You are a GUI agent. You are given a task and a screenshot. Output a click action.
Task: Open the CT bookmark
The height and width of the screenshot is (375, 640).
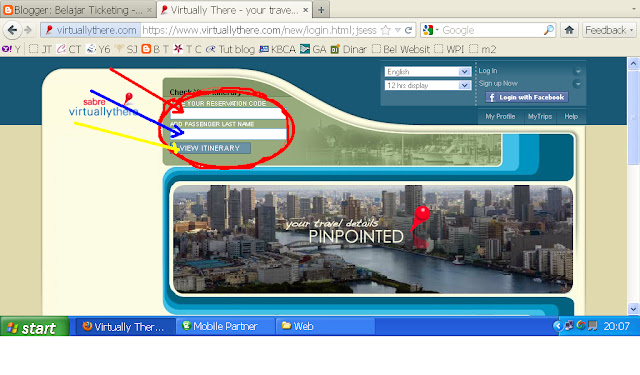(69, 49)
